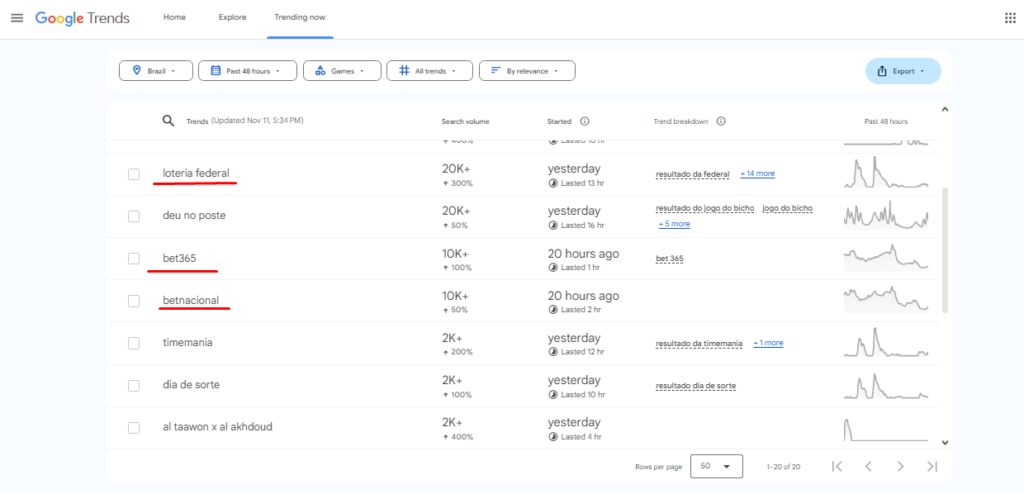Click the hashtag icon in All trends filter
The image size is (1024, 494).
pyautogui.click(x=404, y=71)
